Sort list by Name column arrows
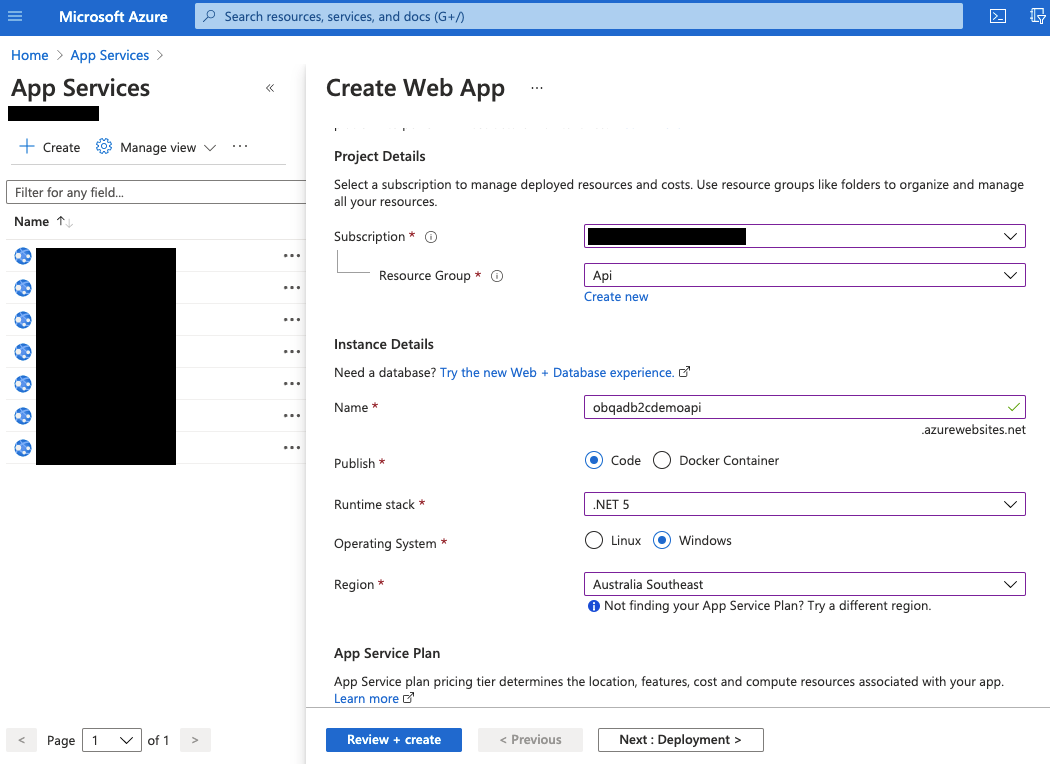Image resolution: width=1050 pixels, height=764 pixels. (x=64, y=222)
